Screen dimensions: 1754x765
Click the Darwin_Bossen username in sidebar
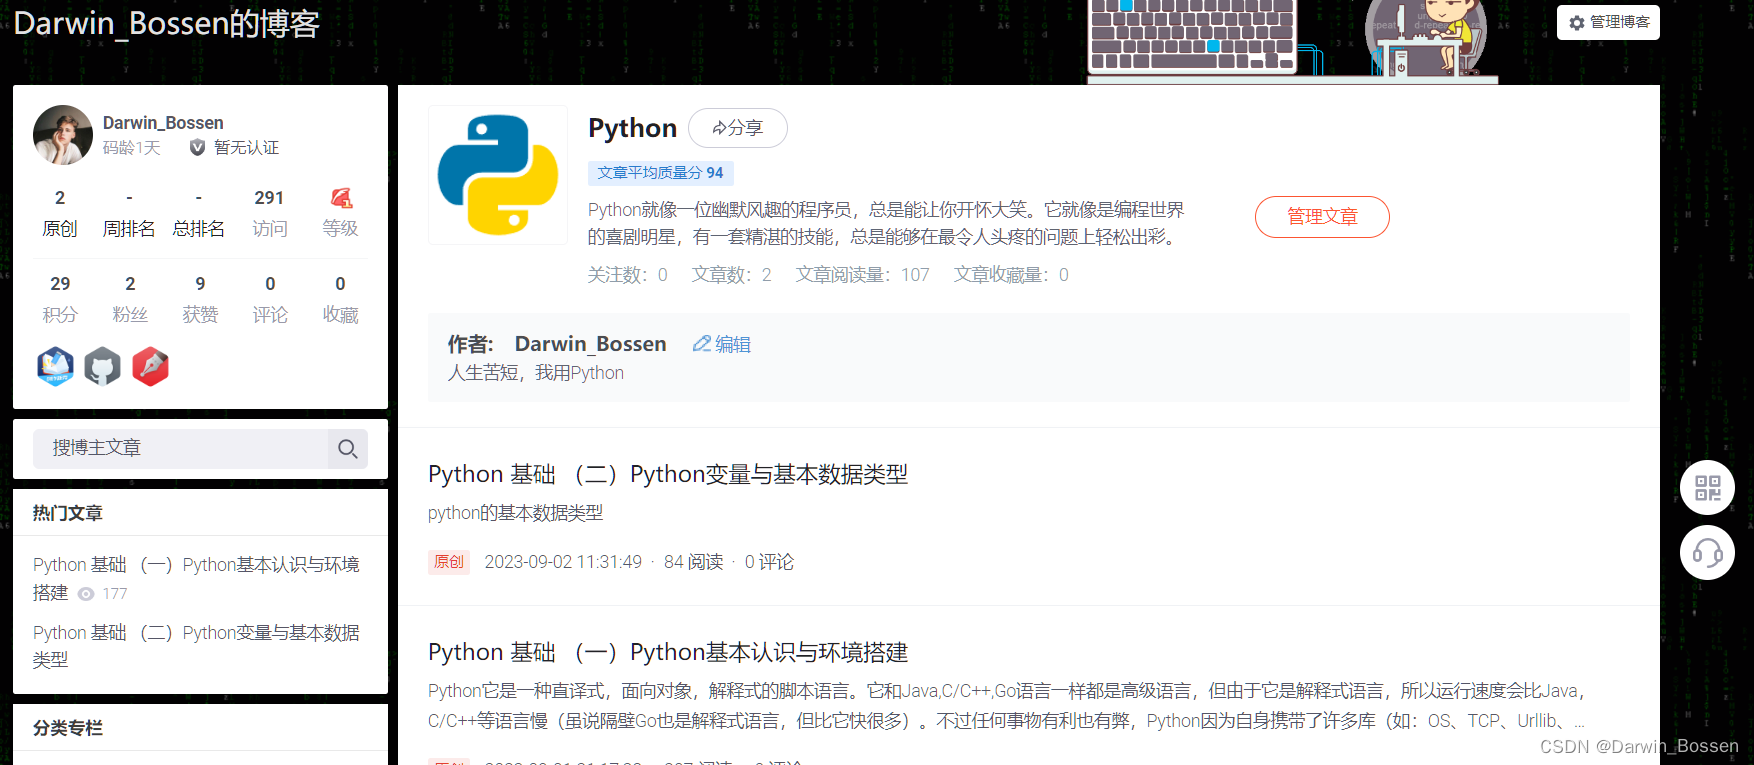pos(163,123)
